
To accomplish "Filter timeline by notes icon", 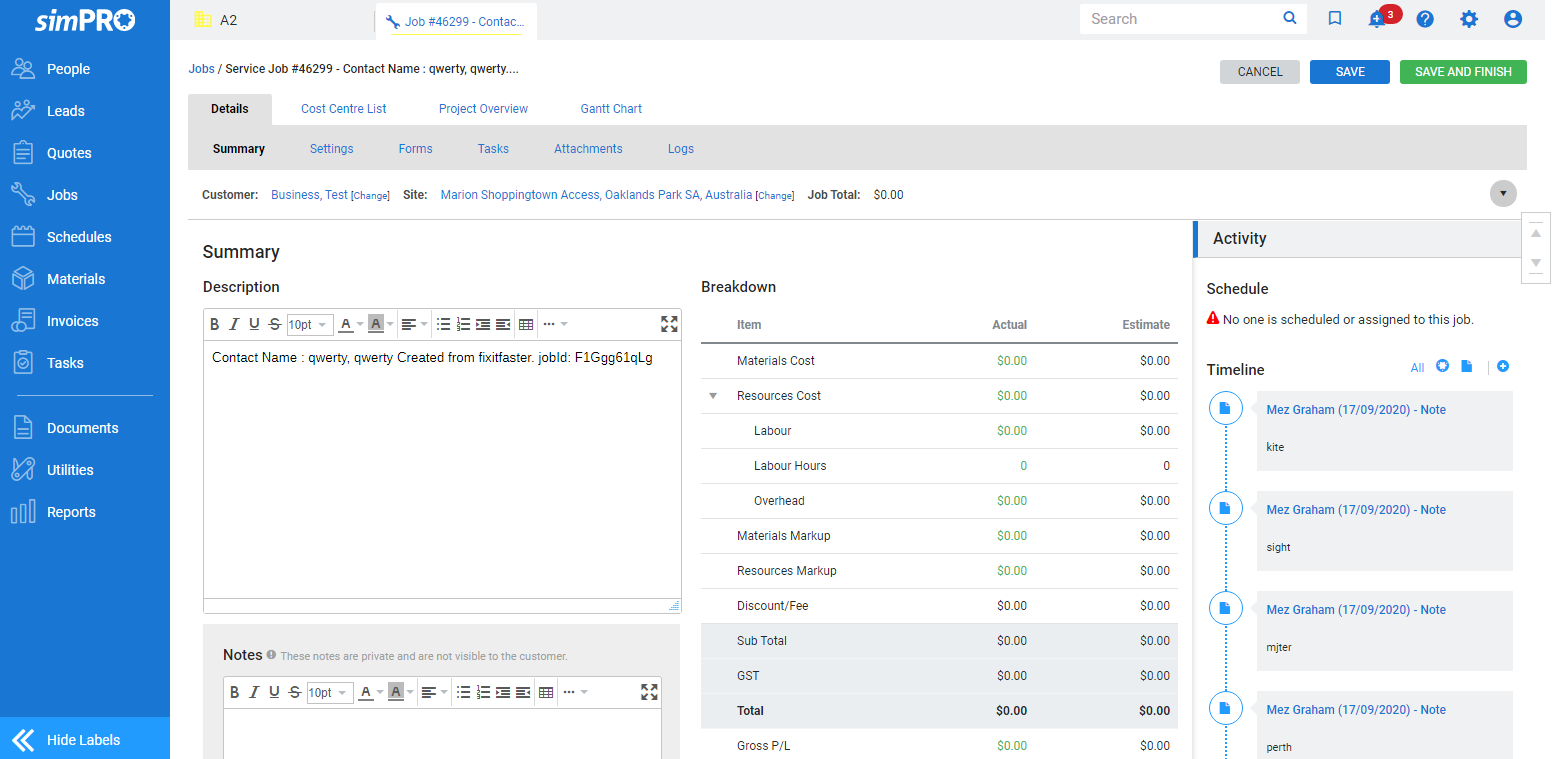I will [1467, 367].
